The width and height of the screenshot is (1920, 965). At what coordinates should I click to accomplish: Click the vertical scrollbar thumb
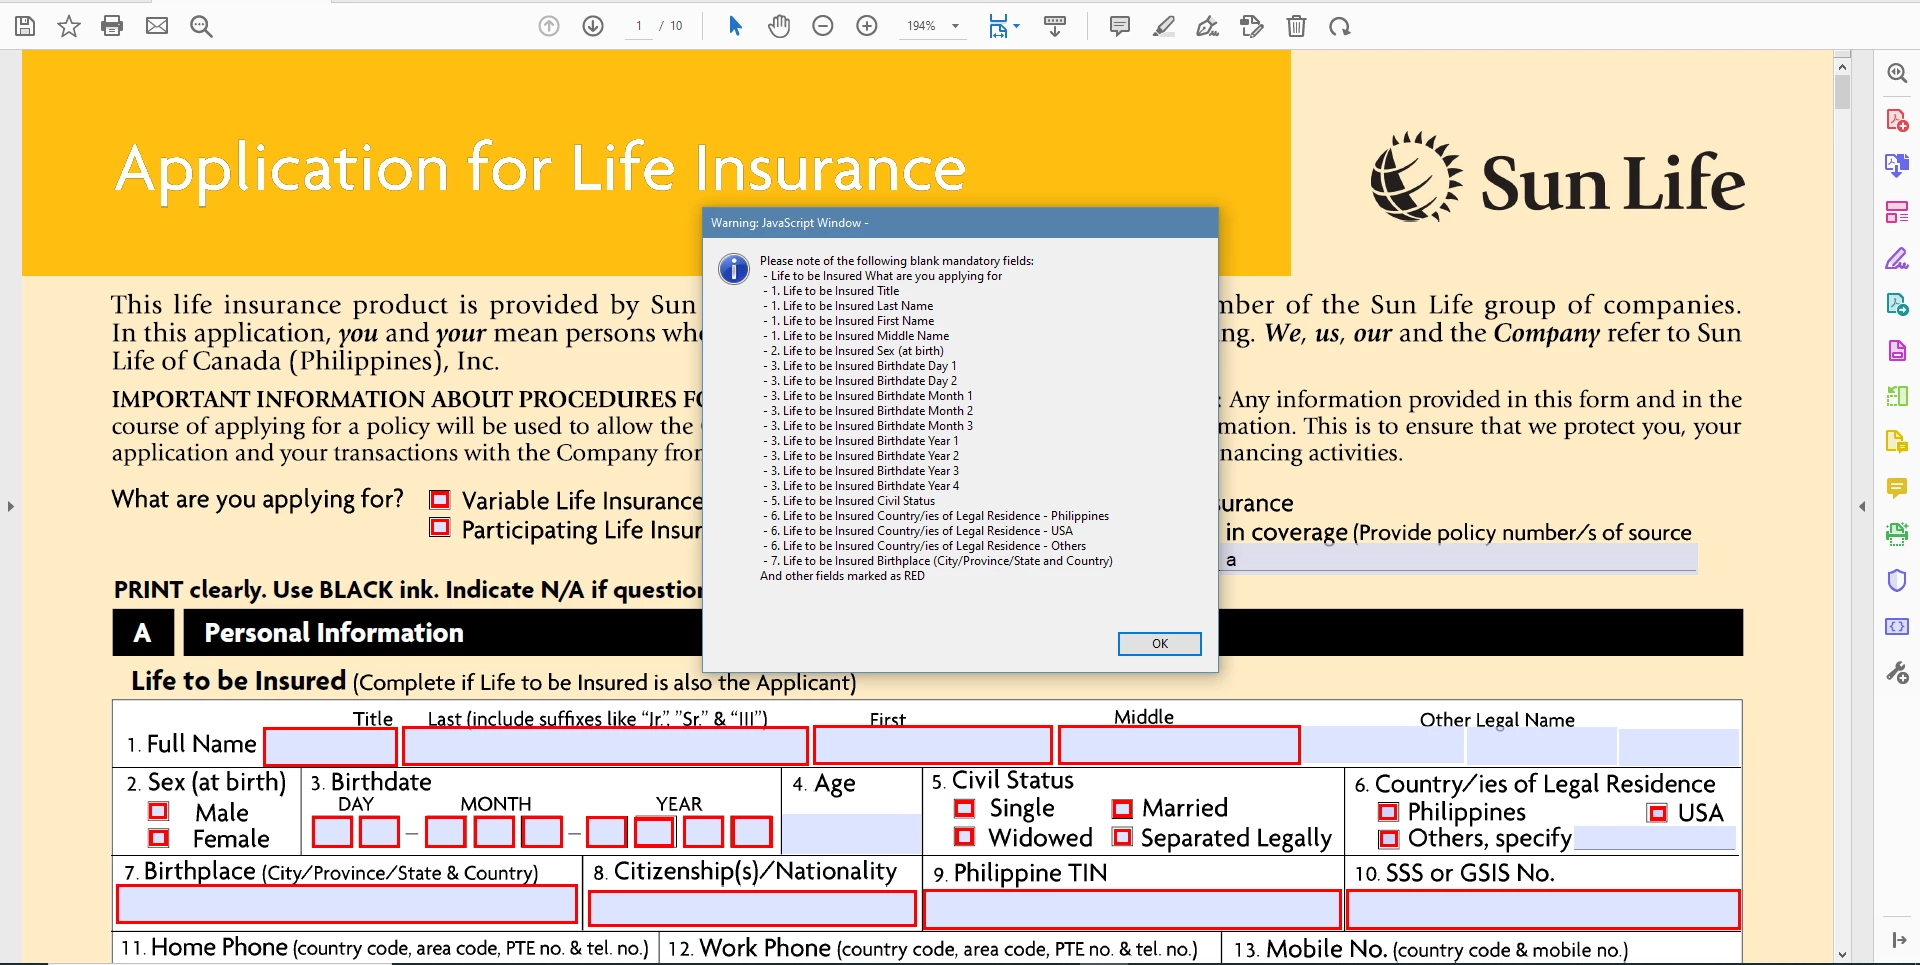1842,92
